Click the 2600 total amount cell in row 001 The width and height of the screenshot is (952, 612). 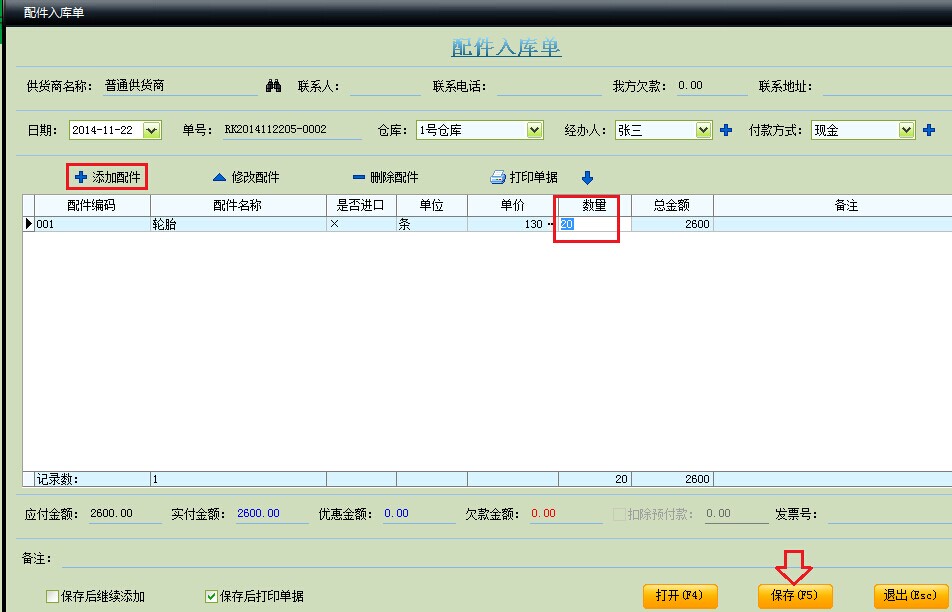pyautogui.click(x=672, y=224)
